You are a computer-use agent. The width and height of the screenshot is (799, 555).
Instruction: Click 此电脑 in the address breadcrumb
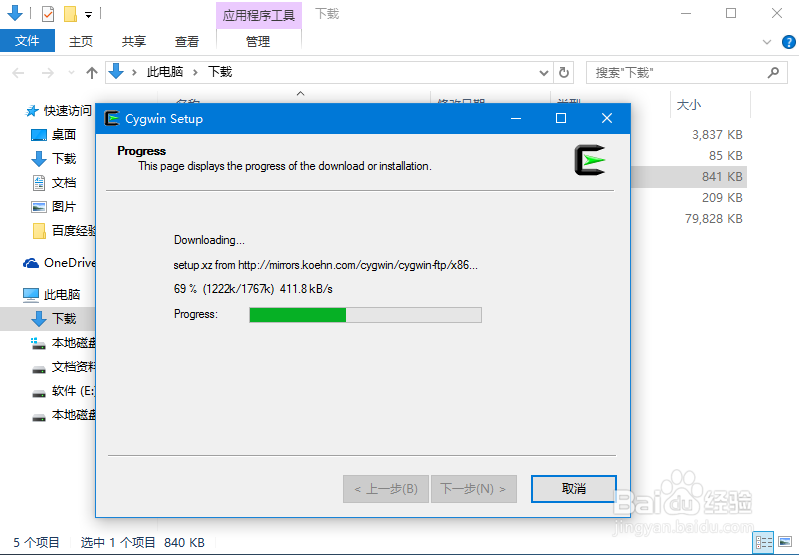click(x=165, y=72)
